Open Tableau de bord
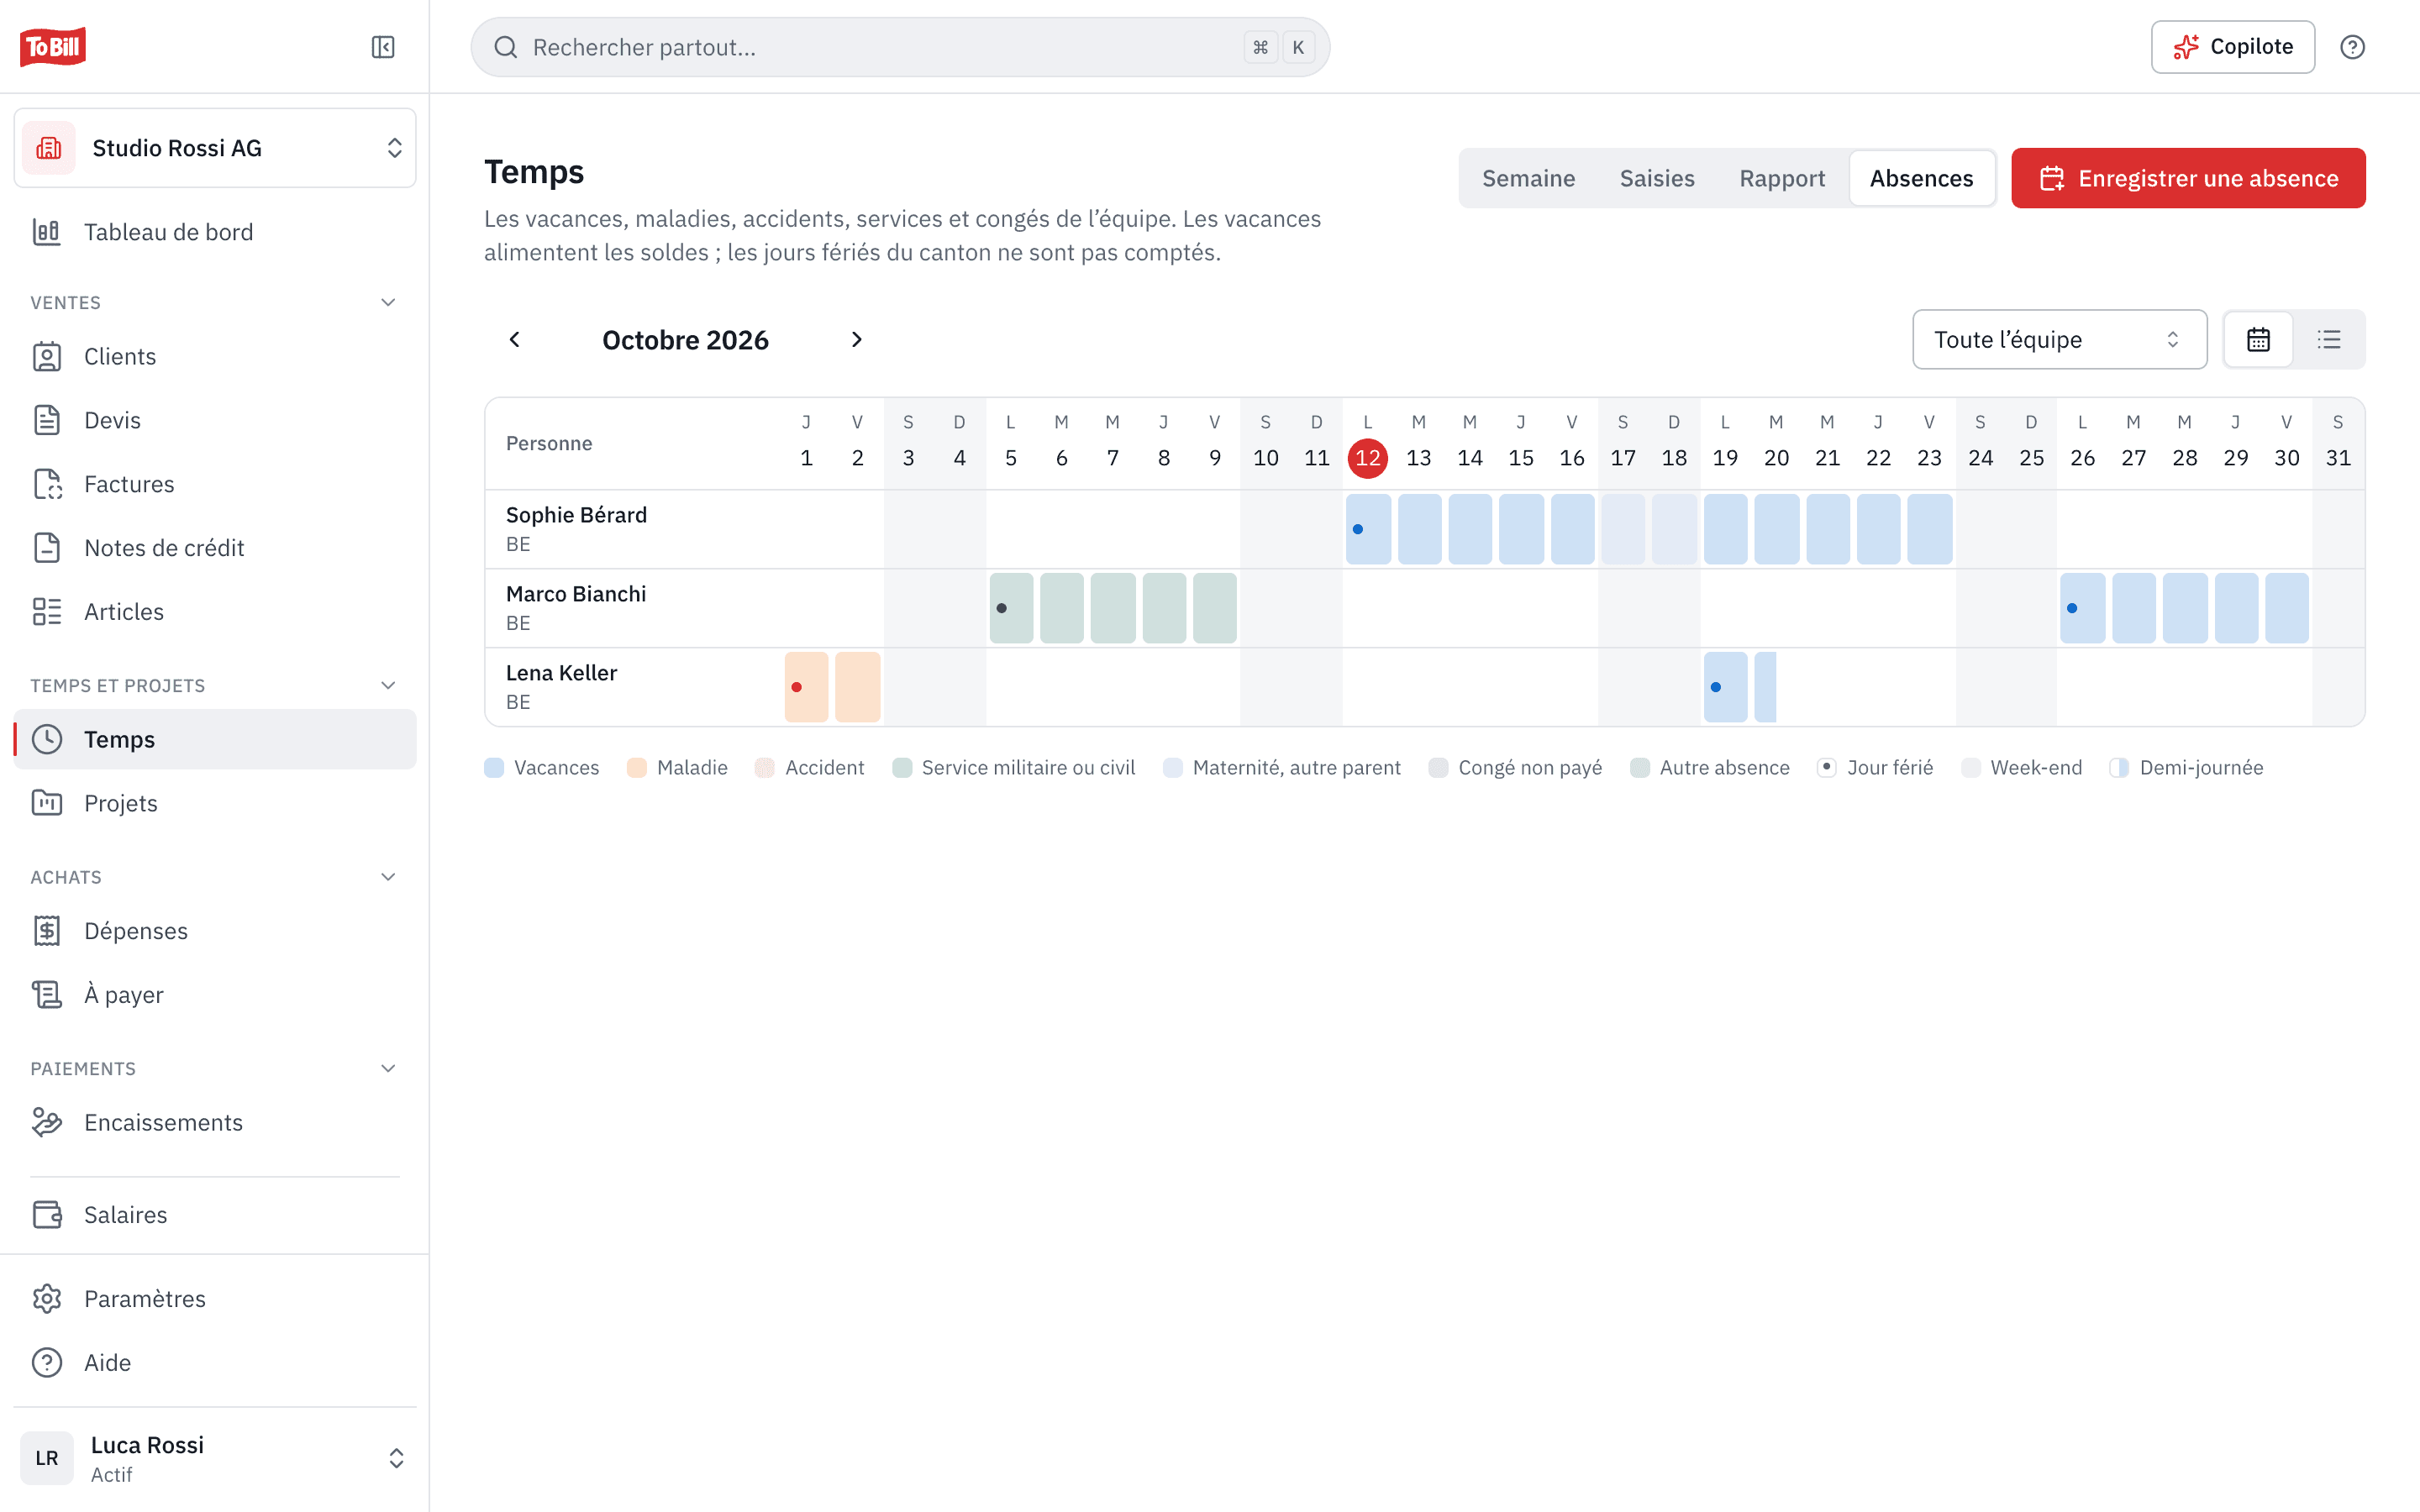This screenshot has width=2420, height=1512. pos(215,232)
